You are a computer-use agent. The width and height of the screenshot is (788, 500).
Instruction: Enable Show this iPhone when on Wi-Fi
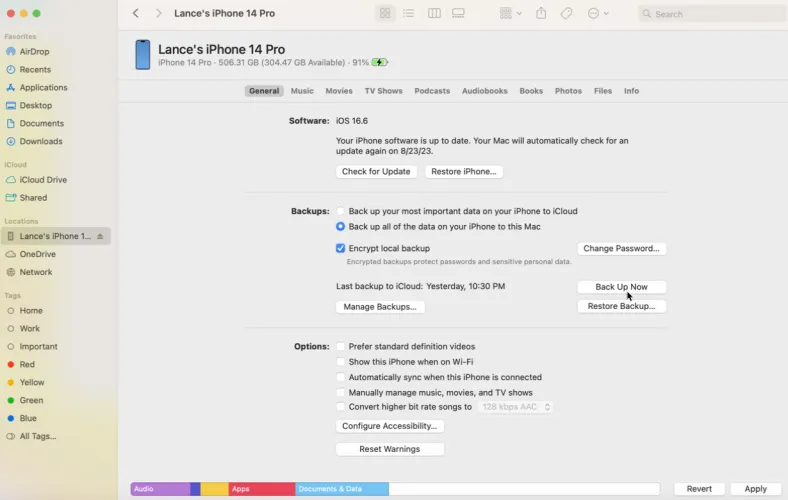click(x=341, y=362)
